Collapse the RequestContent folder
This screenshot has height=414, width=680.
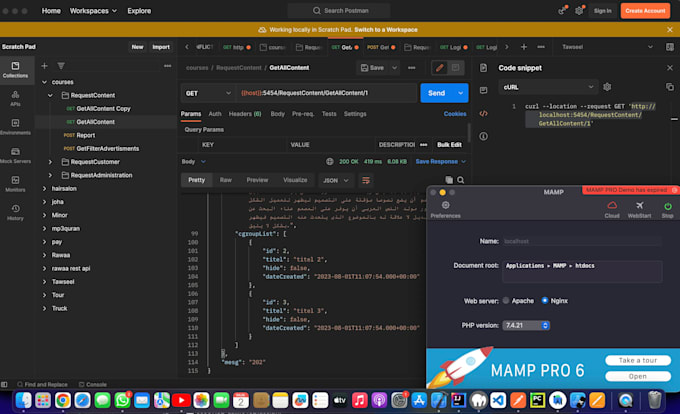(x=50, y=95)
